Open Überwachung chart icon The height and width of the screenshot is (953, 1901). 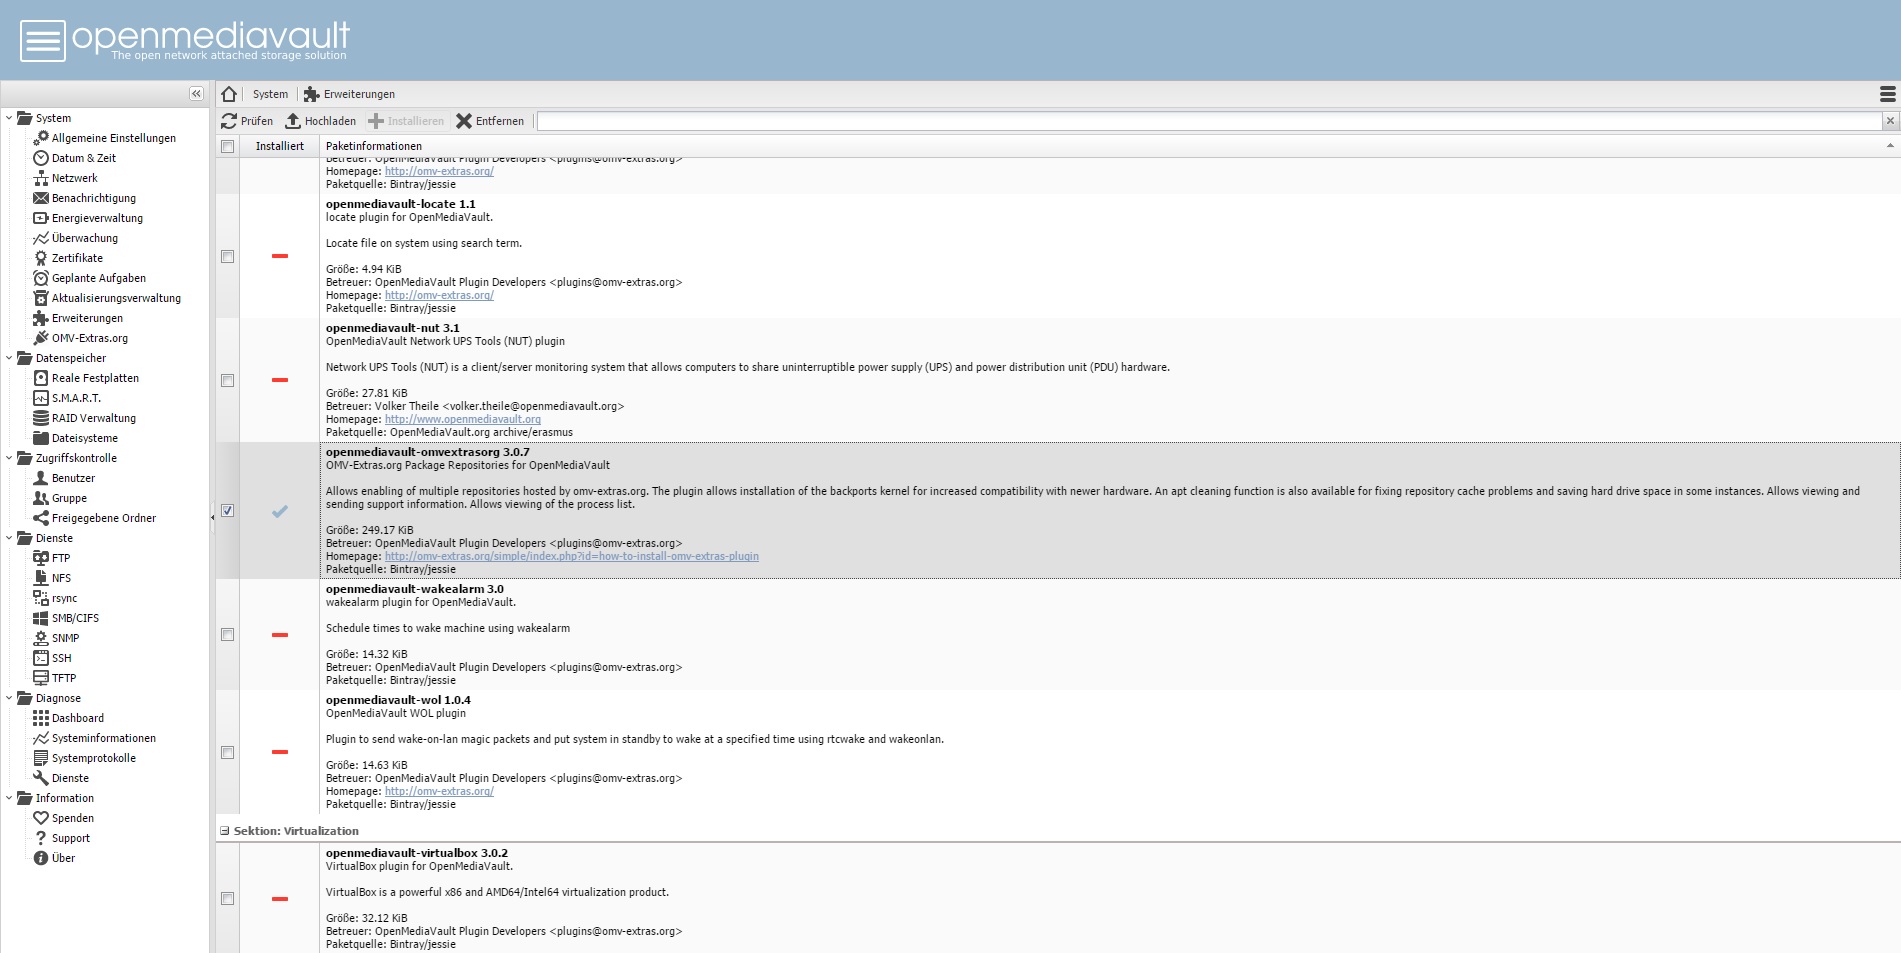(41, 238)
